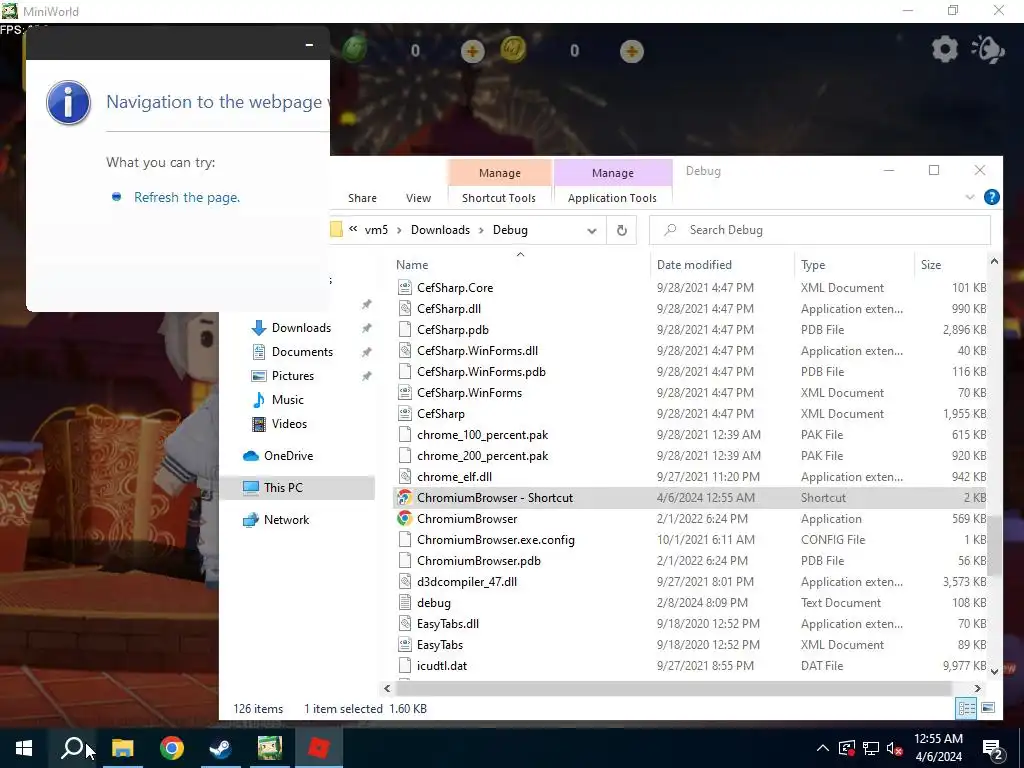Expand the File Explorer ribbon chevron
This screenshot has width=1024, height=768.
point(970,197)
